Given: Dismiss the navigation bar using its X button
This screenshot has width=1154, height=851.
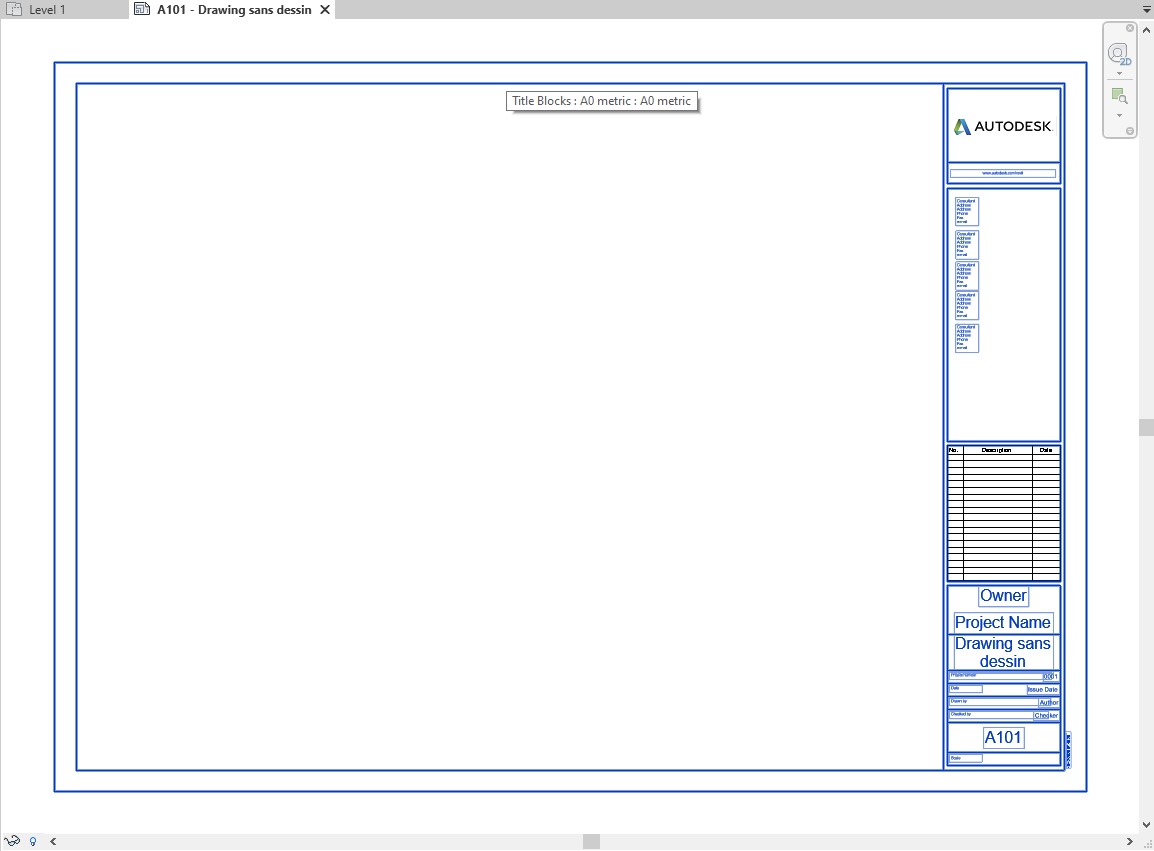Looking at the screenshot, I should point(1130,28).
